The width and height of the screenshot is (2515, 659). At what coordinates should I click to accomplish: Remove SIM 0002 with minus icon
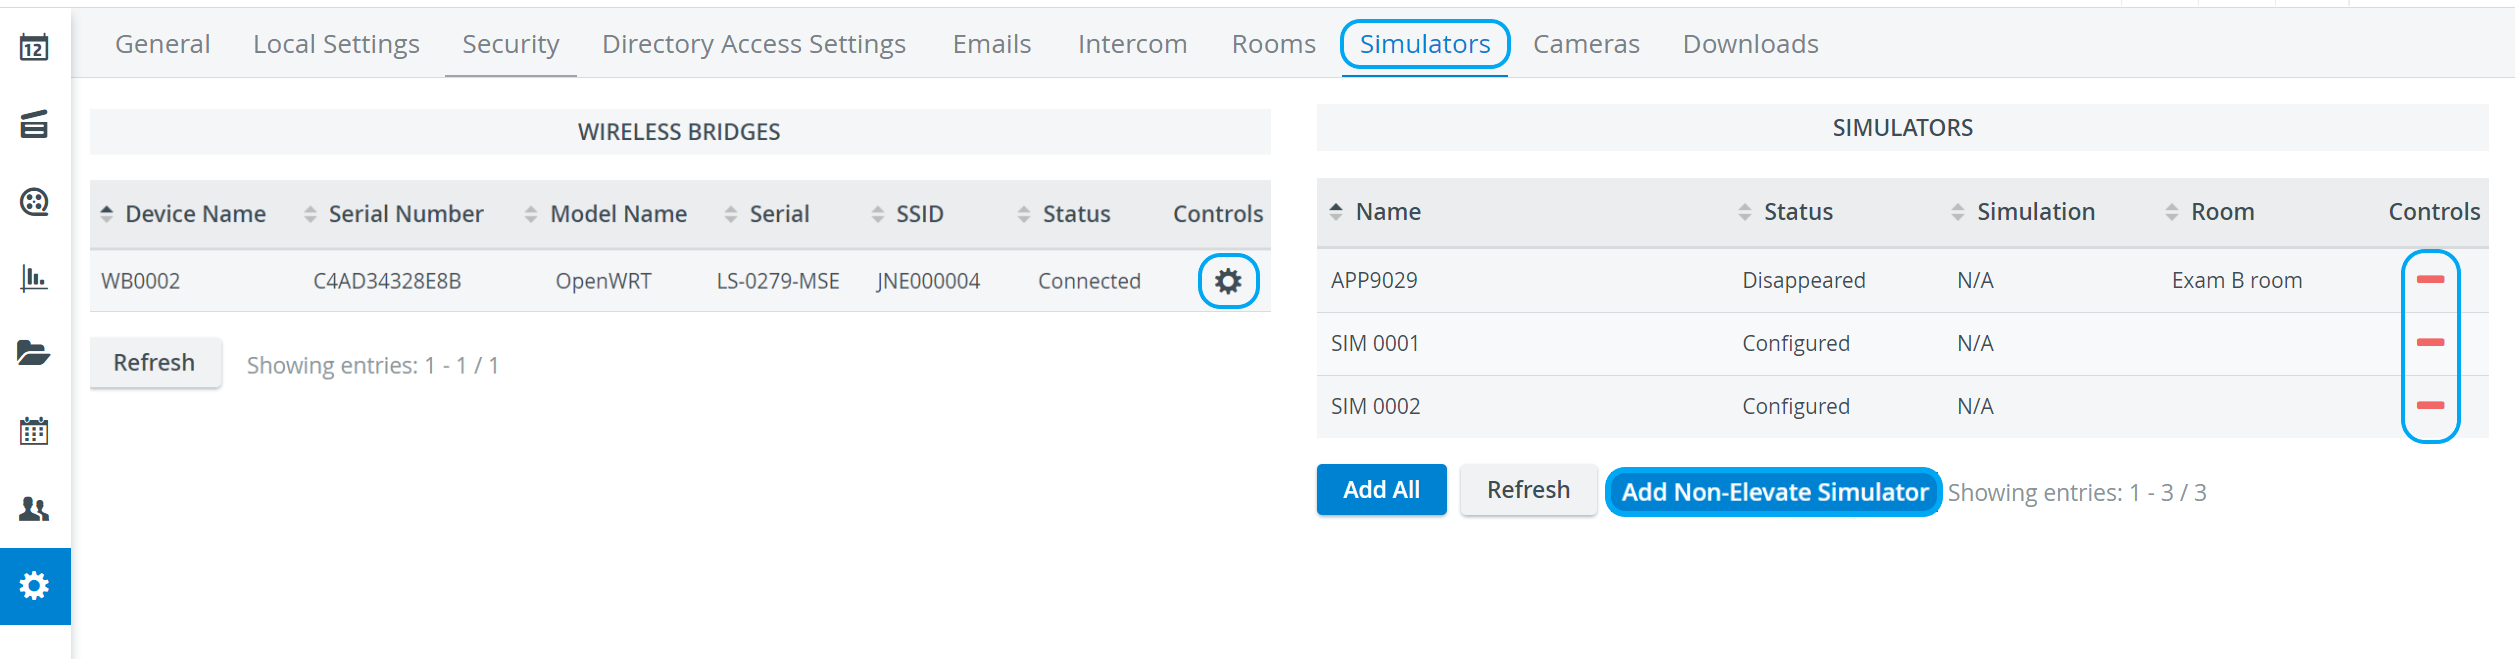[x=2430, y=406]
